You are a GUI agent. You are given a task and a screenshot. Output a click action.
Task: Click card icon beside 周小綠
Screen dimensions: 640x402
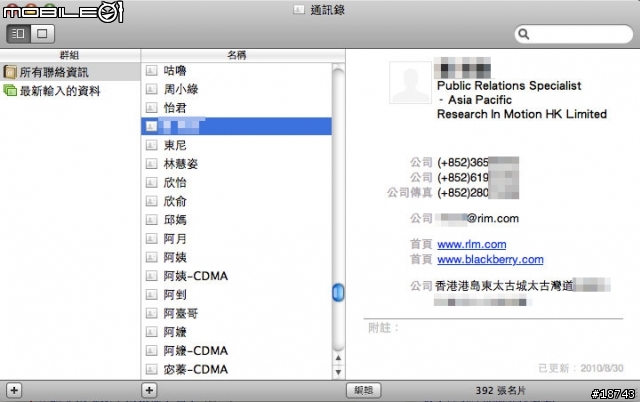point(151,89)
